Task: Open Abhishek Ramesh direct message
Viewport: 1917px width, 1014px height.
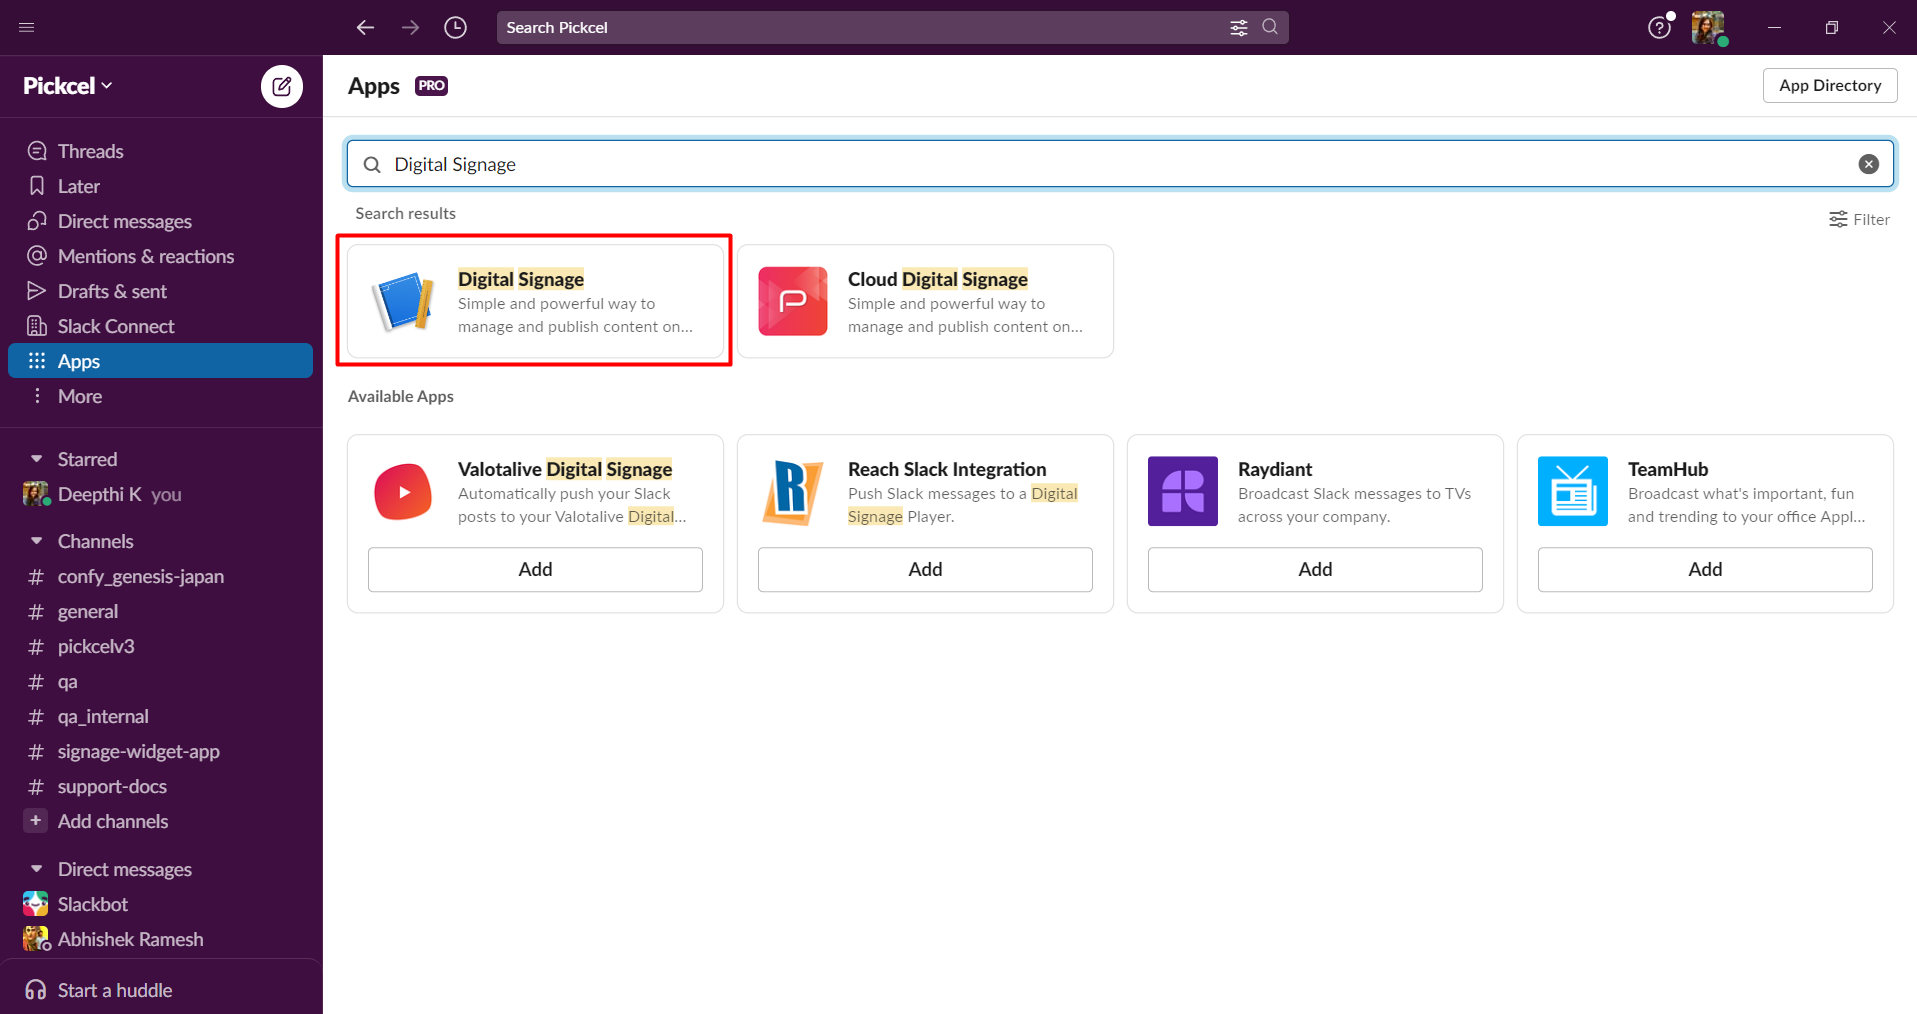Action: (160, 939)
